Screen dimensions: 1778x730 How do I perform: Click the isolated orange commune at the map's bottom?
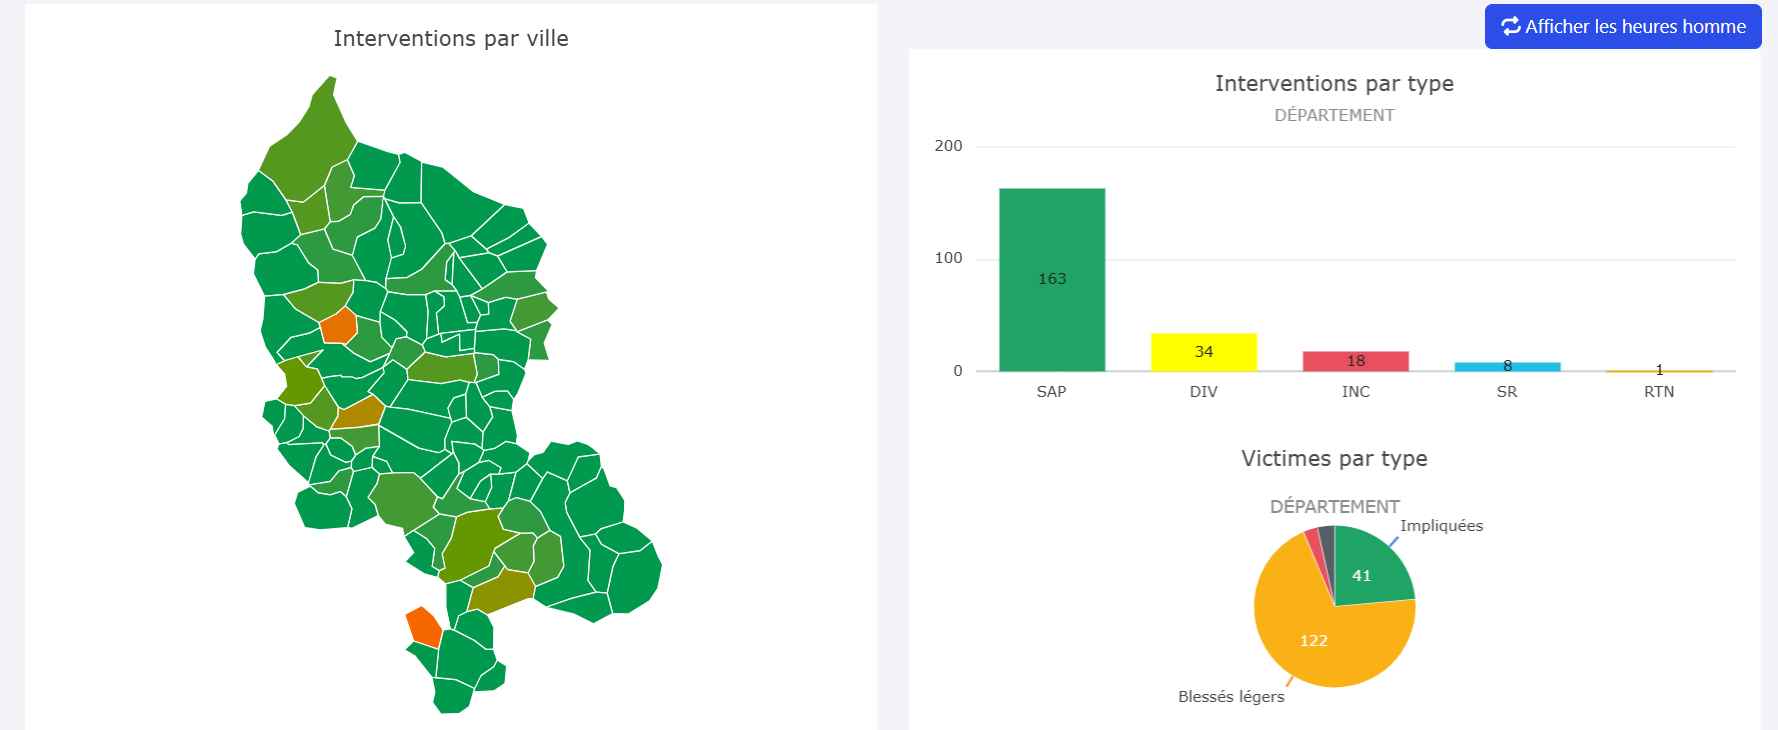(x=424, y=626)
